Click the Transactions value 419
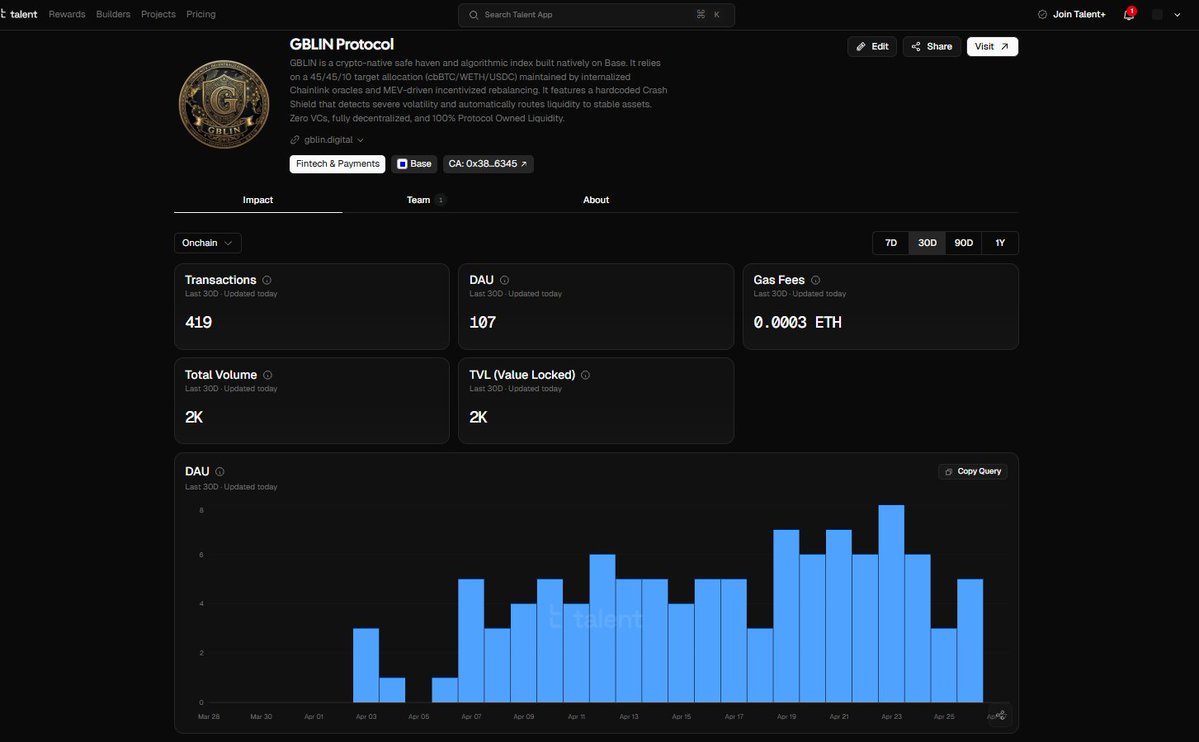The image size is (1199, 742). tap(198, 323)
